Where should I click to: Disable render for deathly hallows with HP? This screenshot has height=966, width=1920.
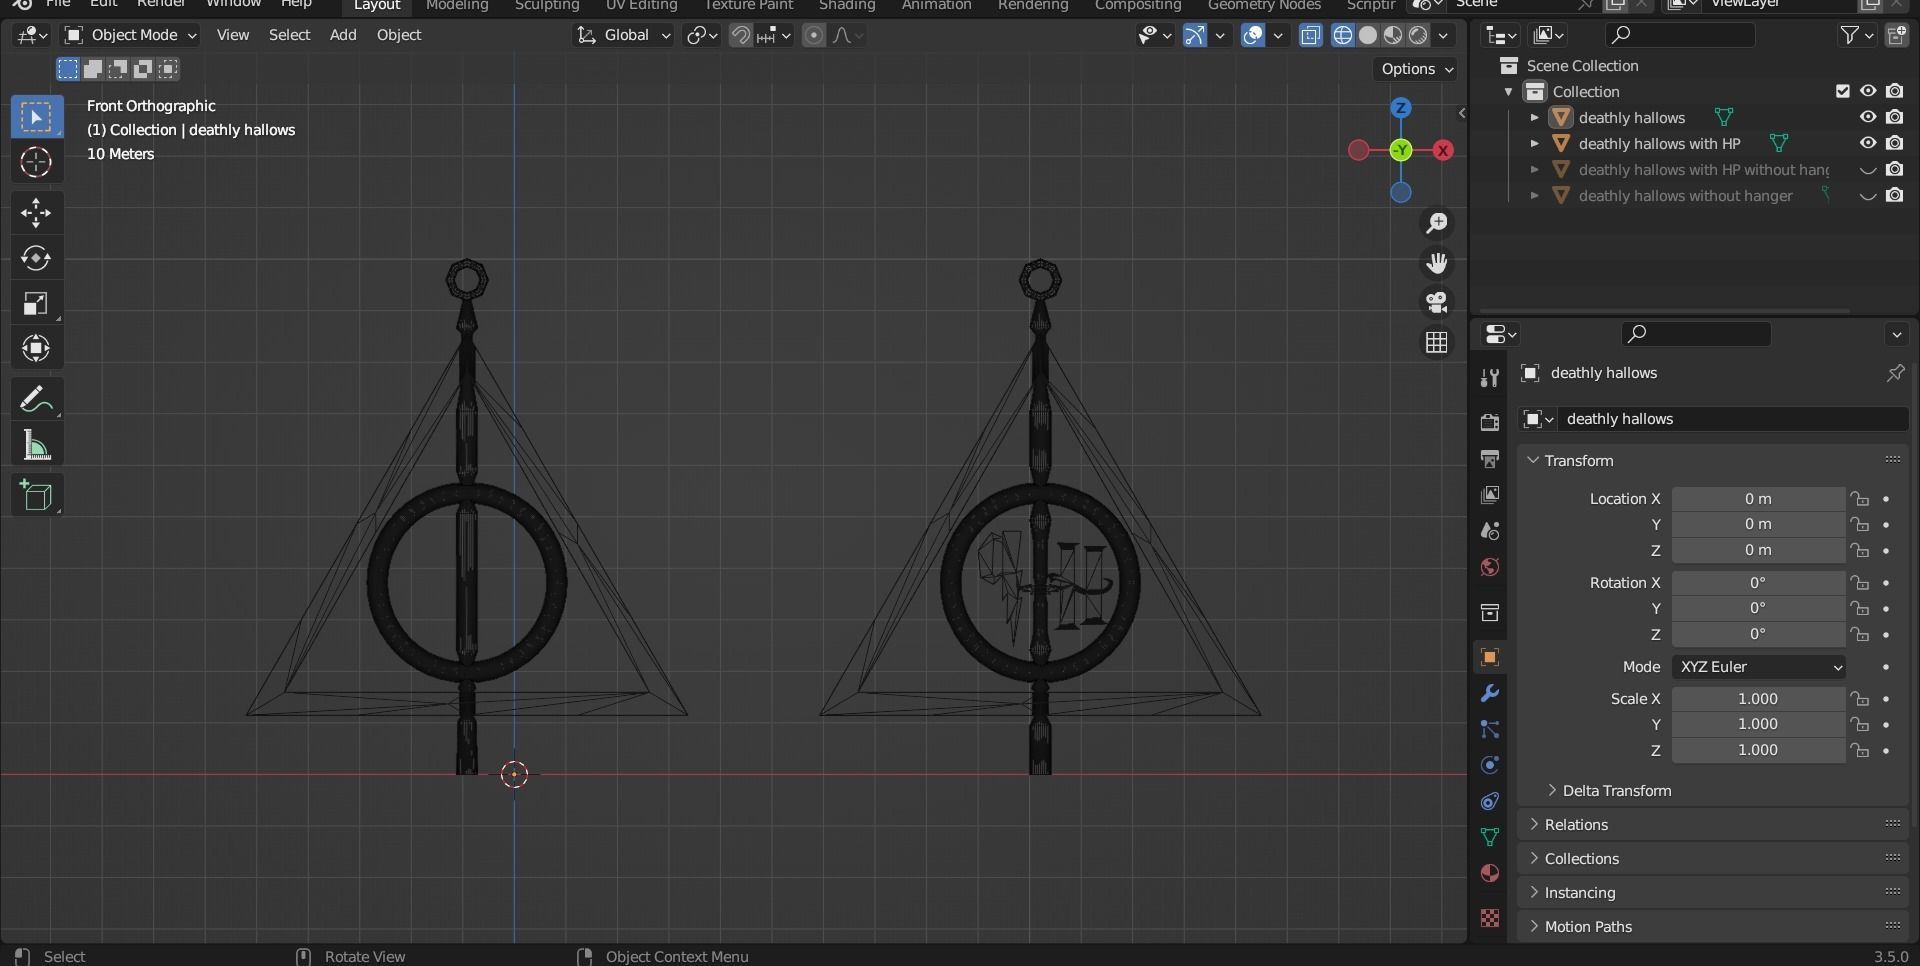pyautogui.click(x=1895, y=143)
